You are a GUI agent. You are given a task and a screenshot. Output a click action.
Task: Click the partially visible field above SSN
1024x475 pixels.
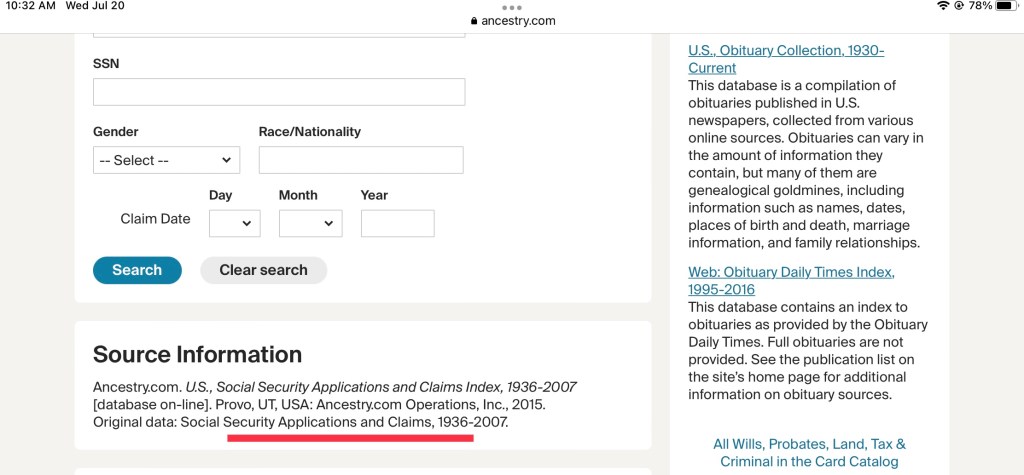279,33
